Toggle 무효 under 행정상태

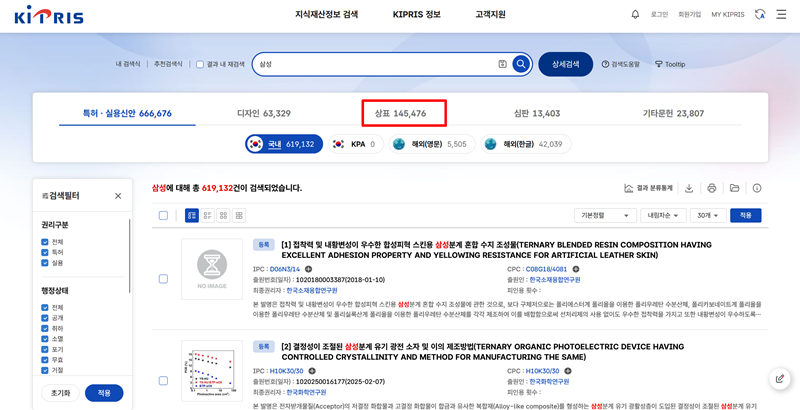[45, 360]
